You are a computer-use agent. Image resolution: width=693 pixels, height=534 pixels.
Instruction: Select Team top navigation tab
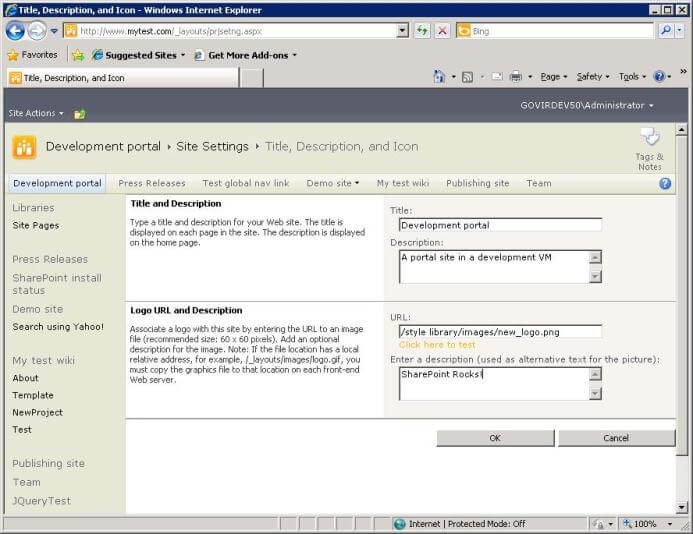(538, 183)
